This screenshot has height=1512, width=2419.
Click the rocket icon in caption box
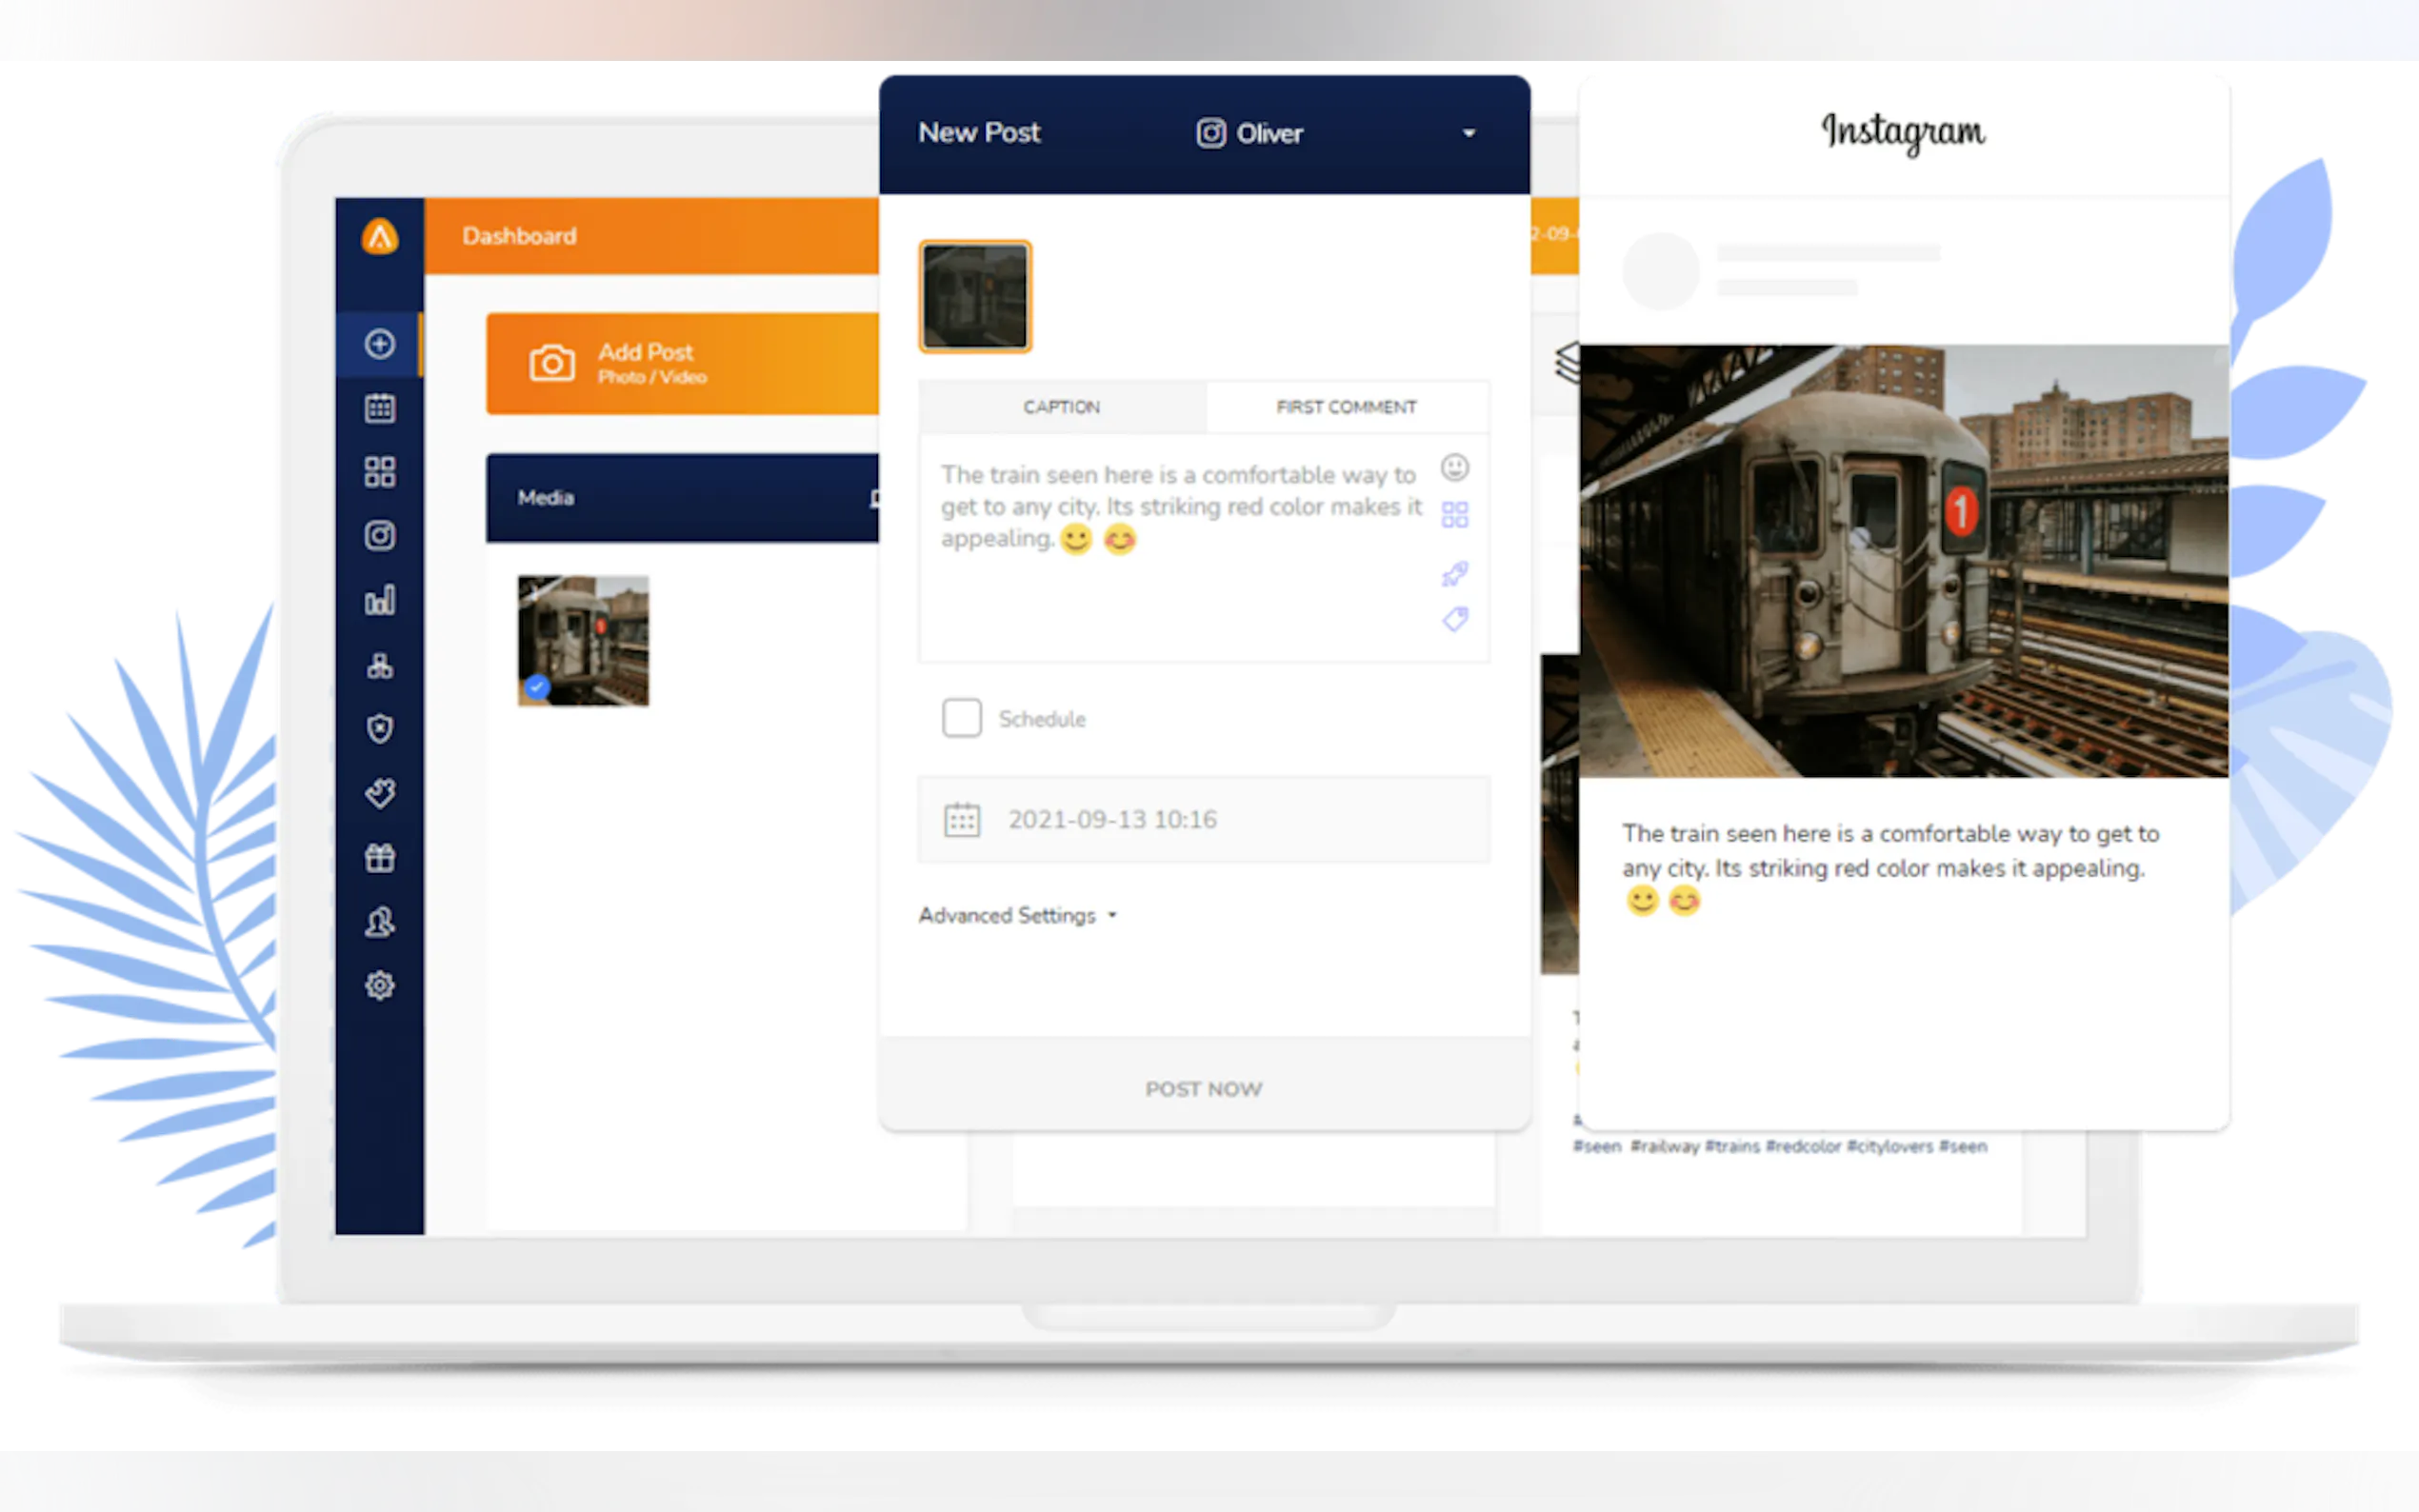point(1454,574)
